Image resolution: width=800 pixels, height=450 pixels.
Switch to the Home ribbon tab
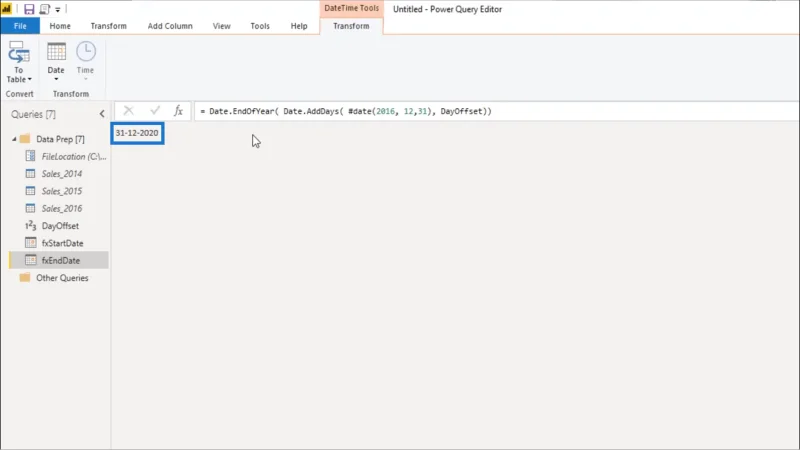click(60, 26)
